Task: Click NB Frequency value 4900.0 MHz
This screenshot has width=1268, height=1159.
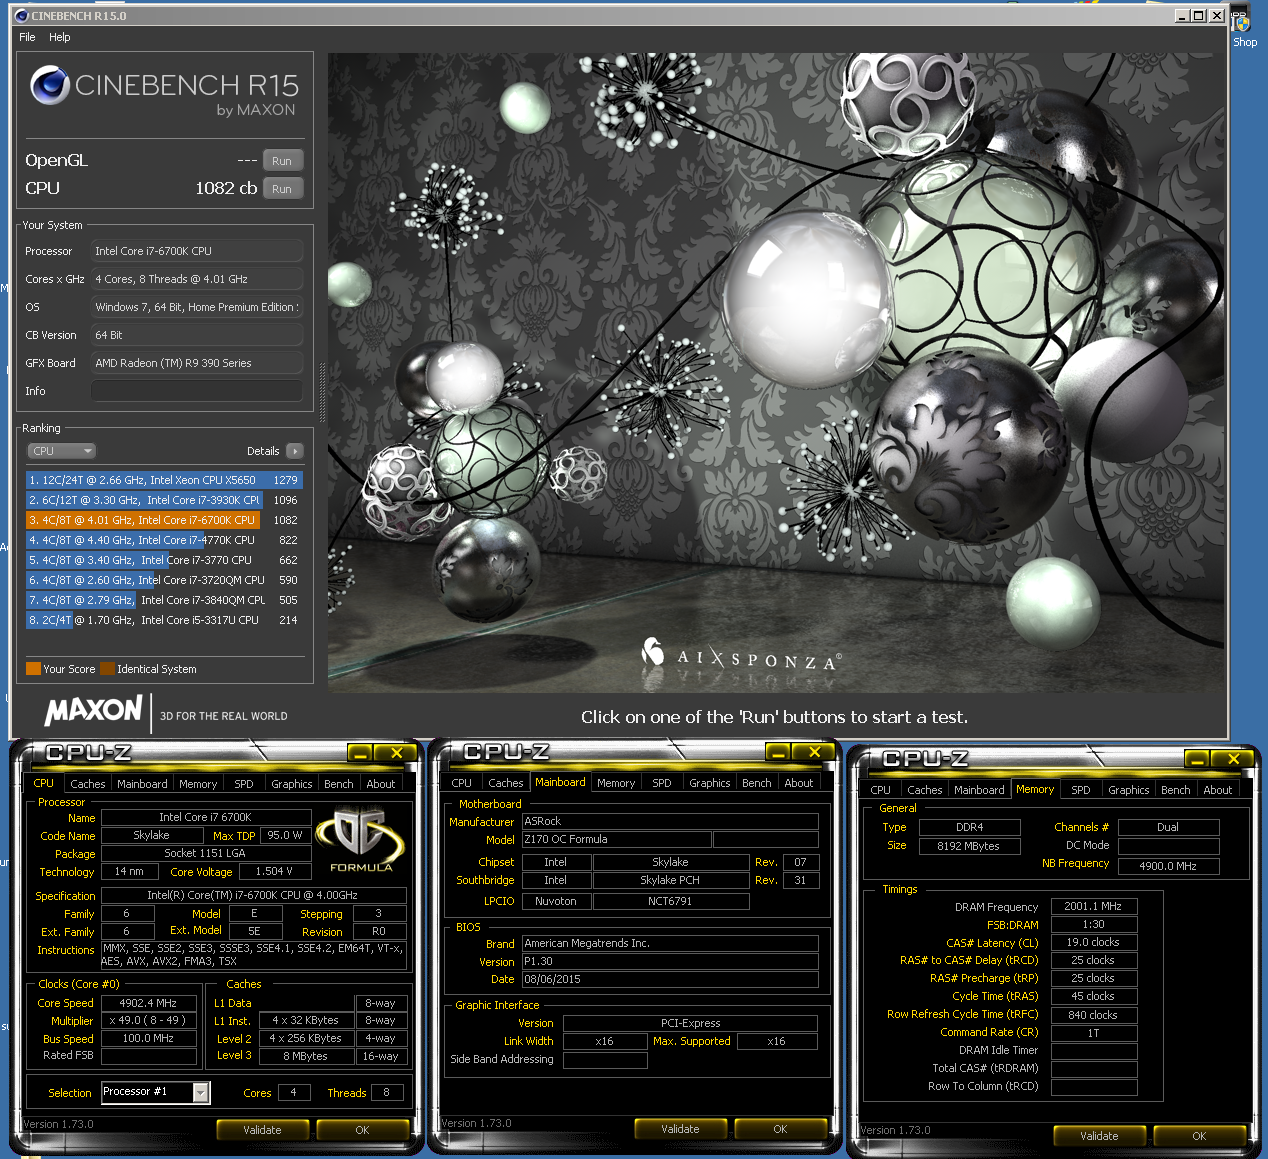Action: (x=1168, y=866)
